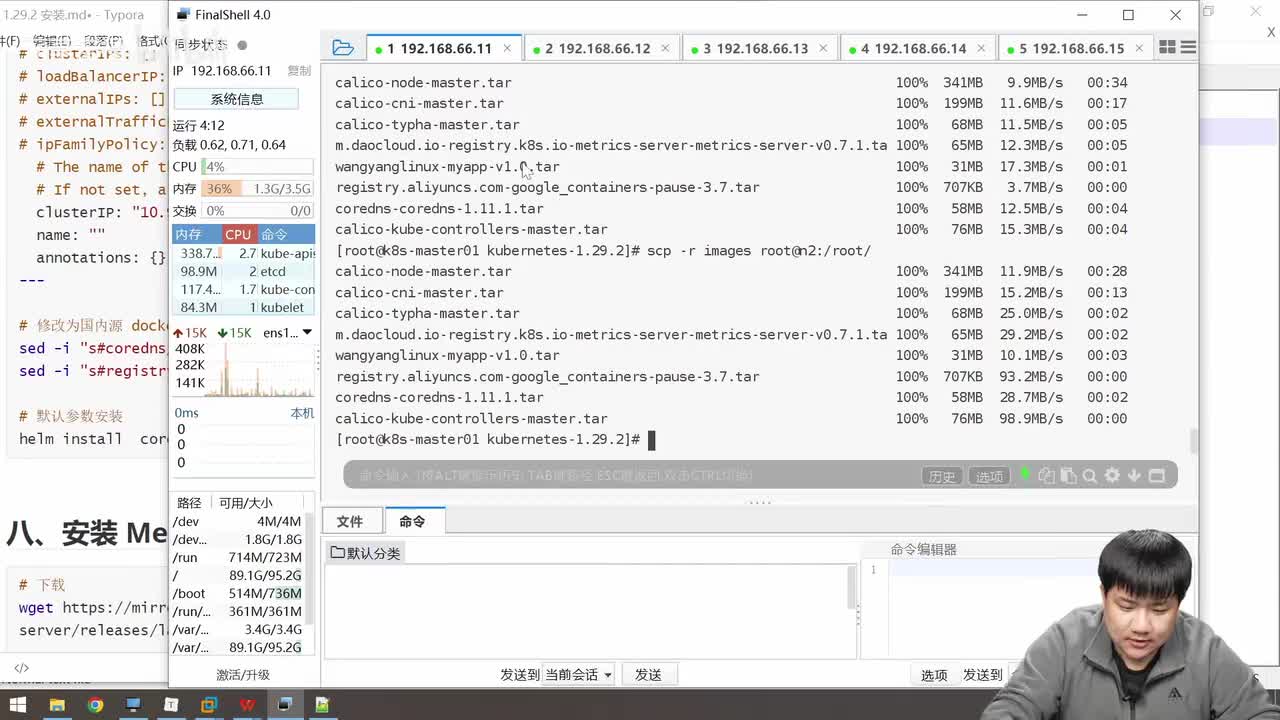Click the 本机 ping target label
The width and height of the screenshot is (1280, 720).
pos(302,413)
